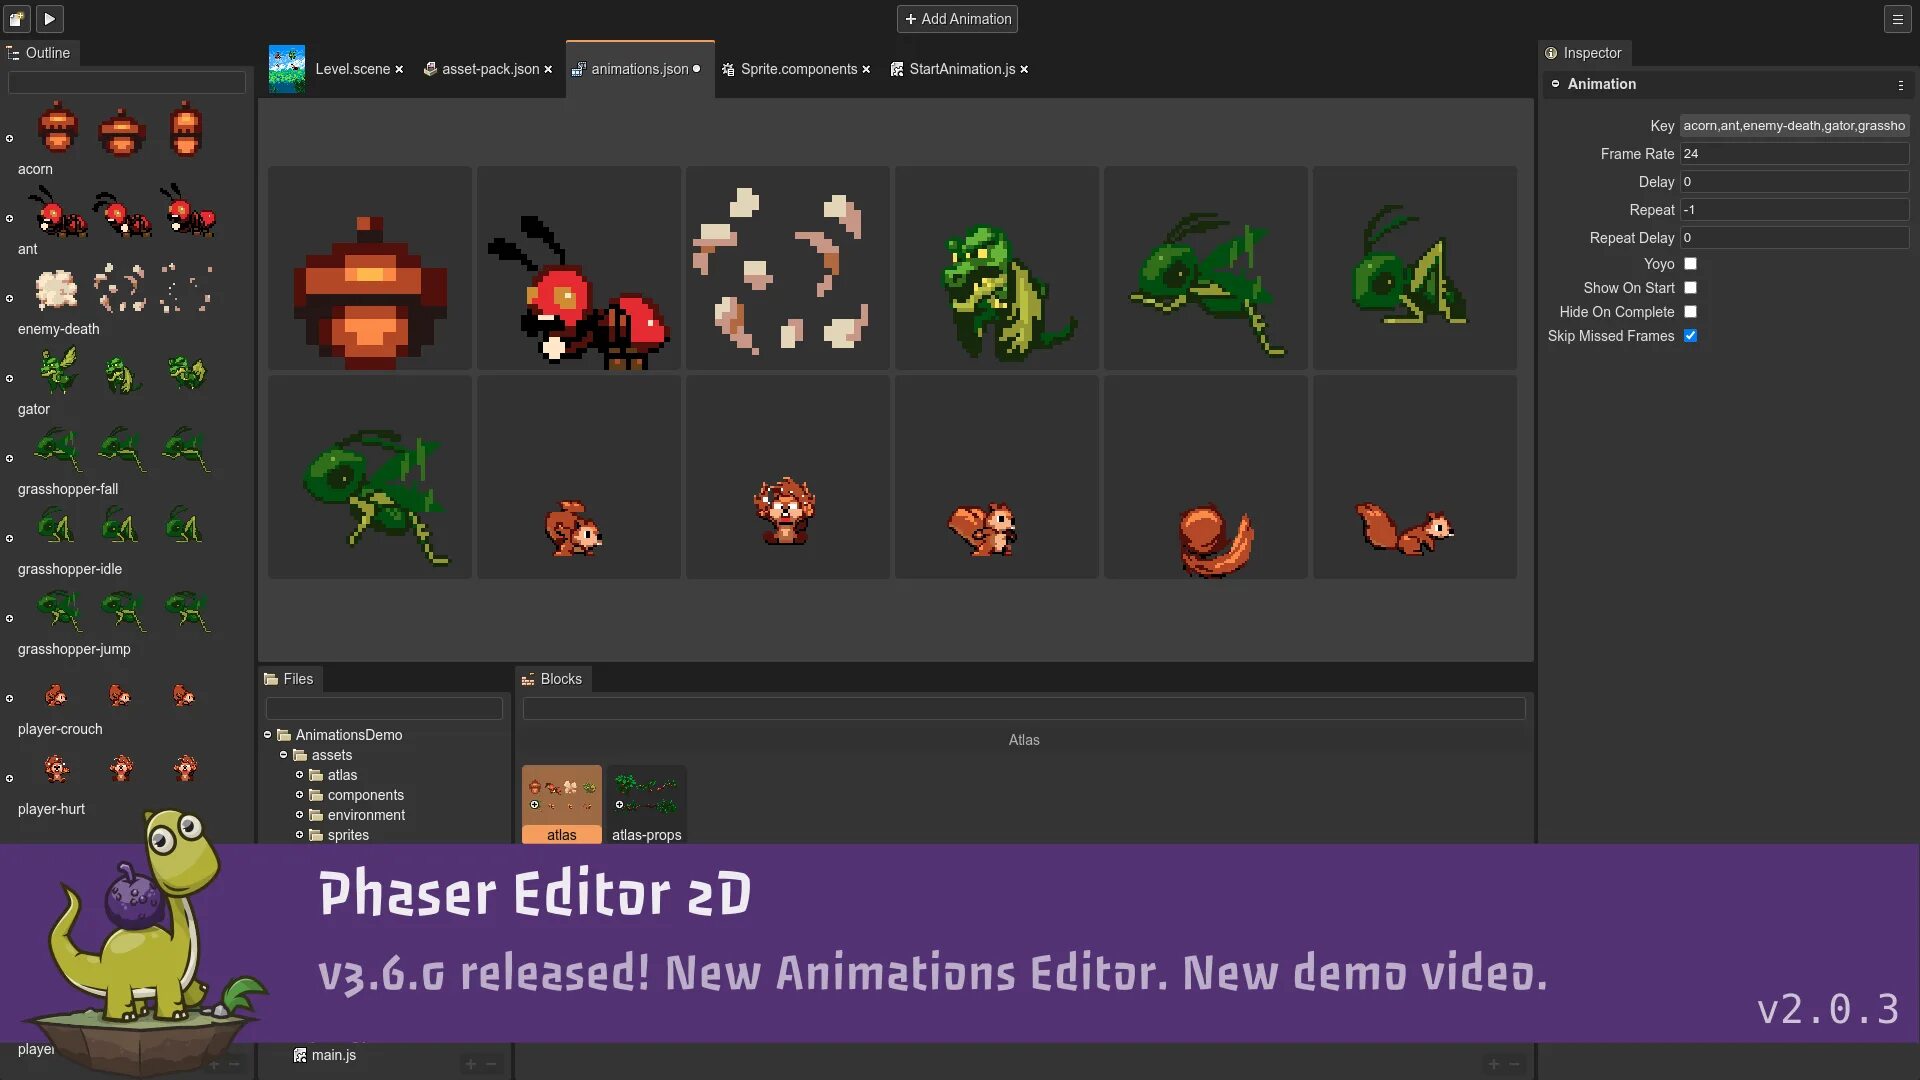Open the Animation section options menu
1920x1080 pixels.
[x=1900, y=85]
